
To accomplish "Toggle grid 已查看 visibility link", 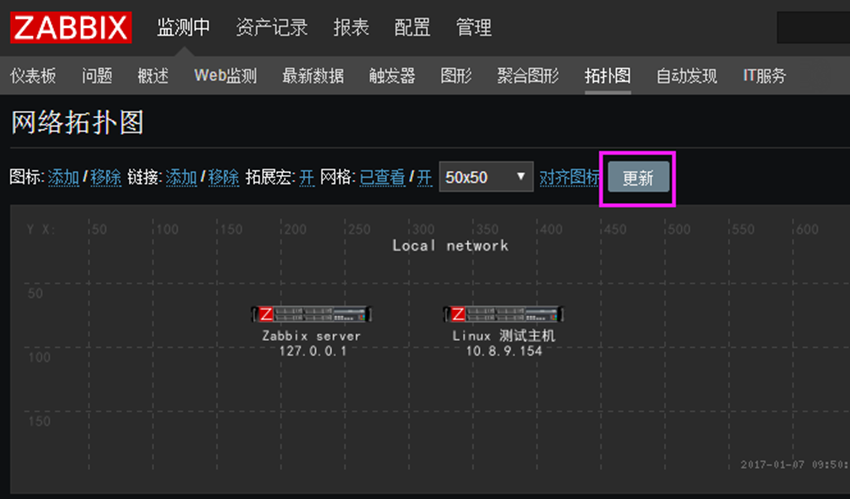I will point(382,177).
